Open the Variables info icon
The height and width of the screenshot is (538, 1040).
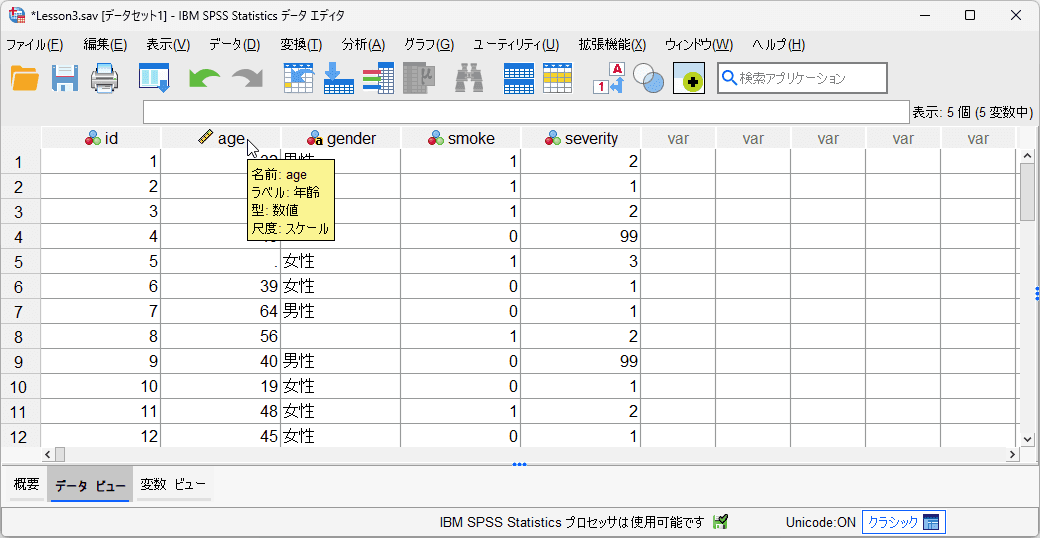pos(379,78)
